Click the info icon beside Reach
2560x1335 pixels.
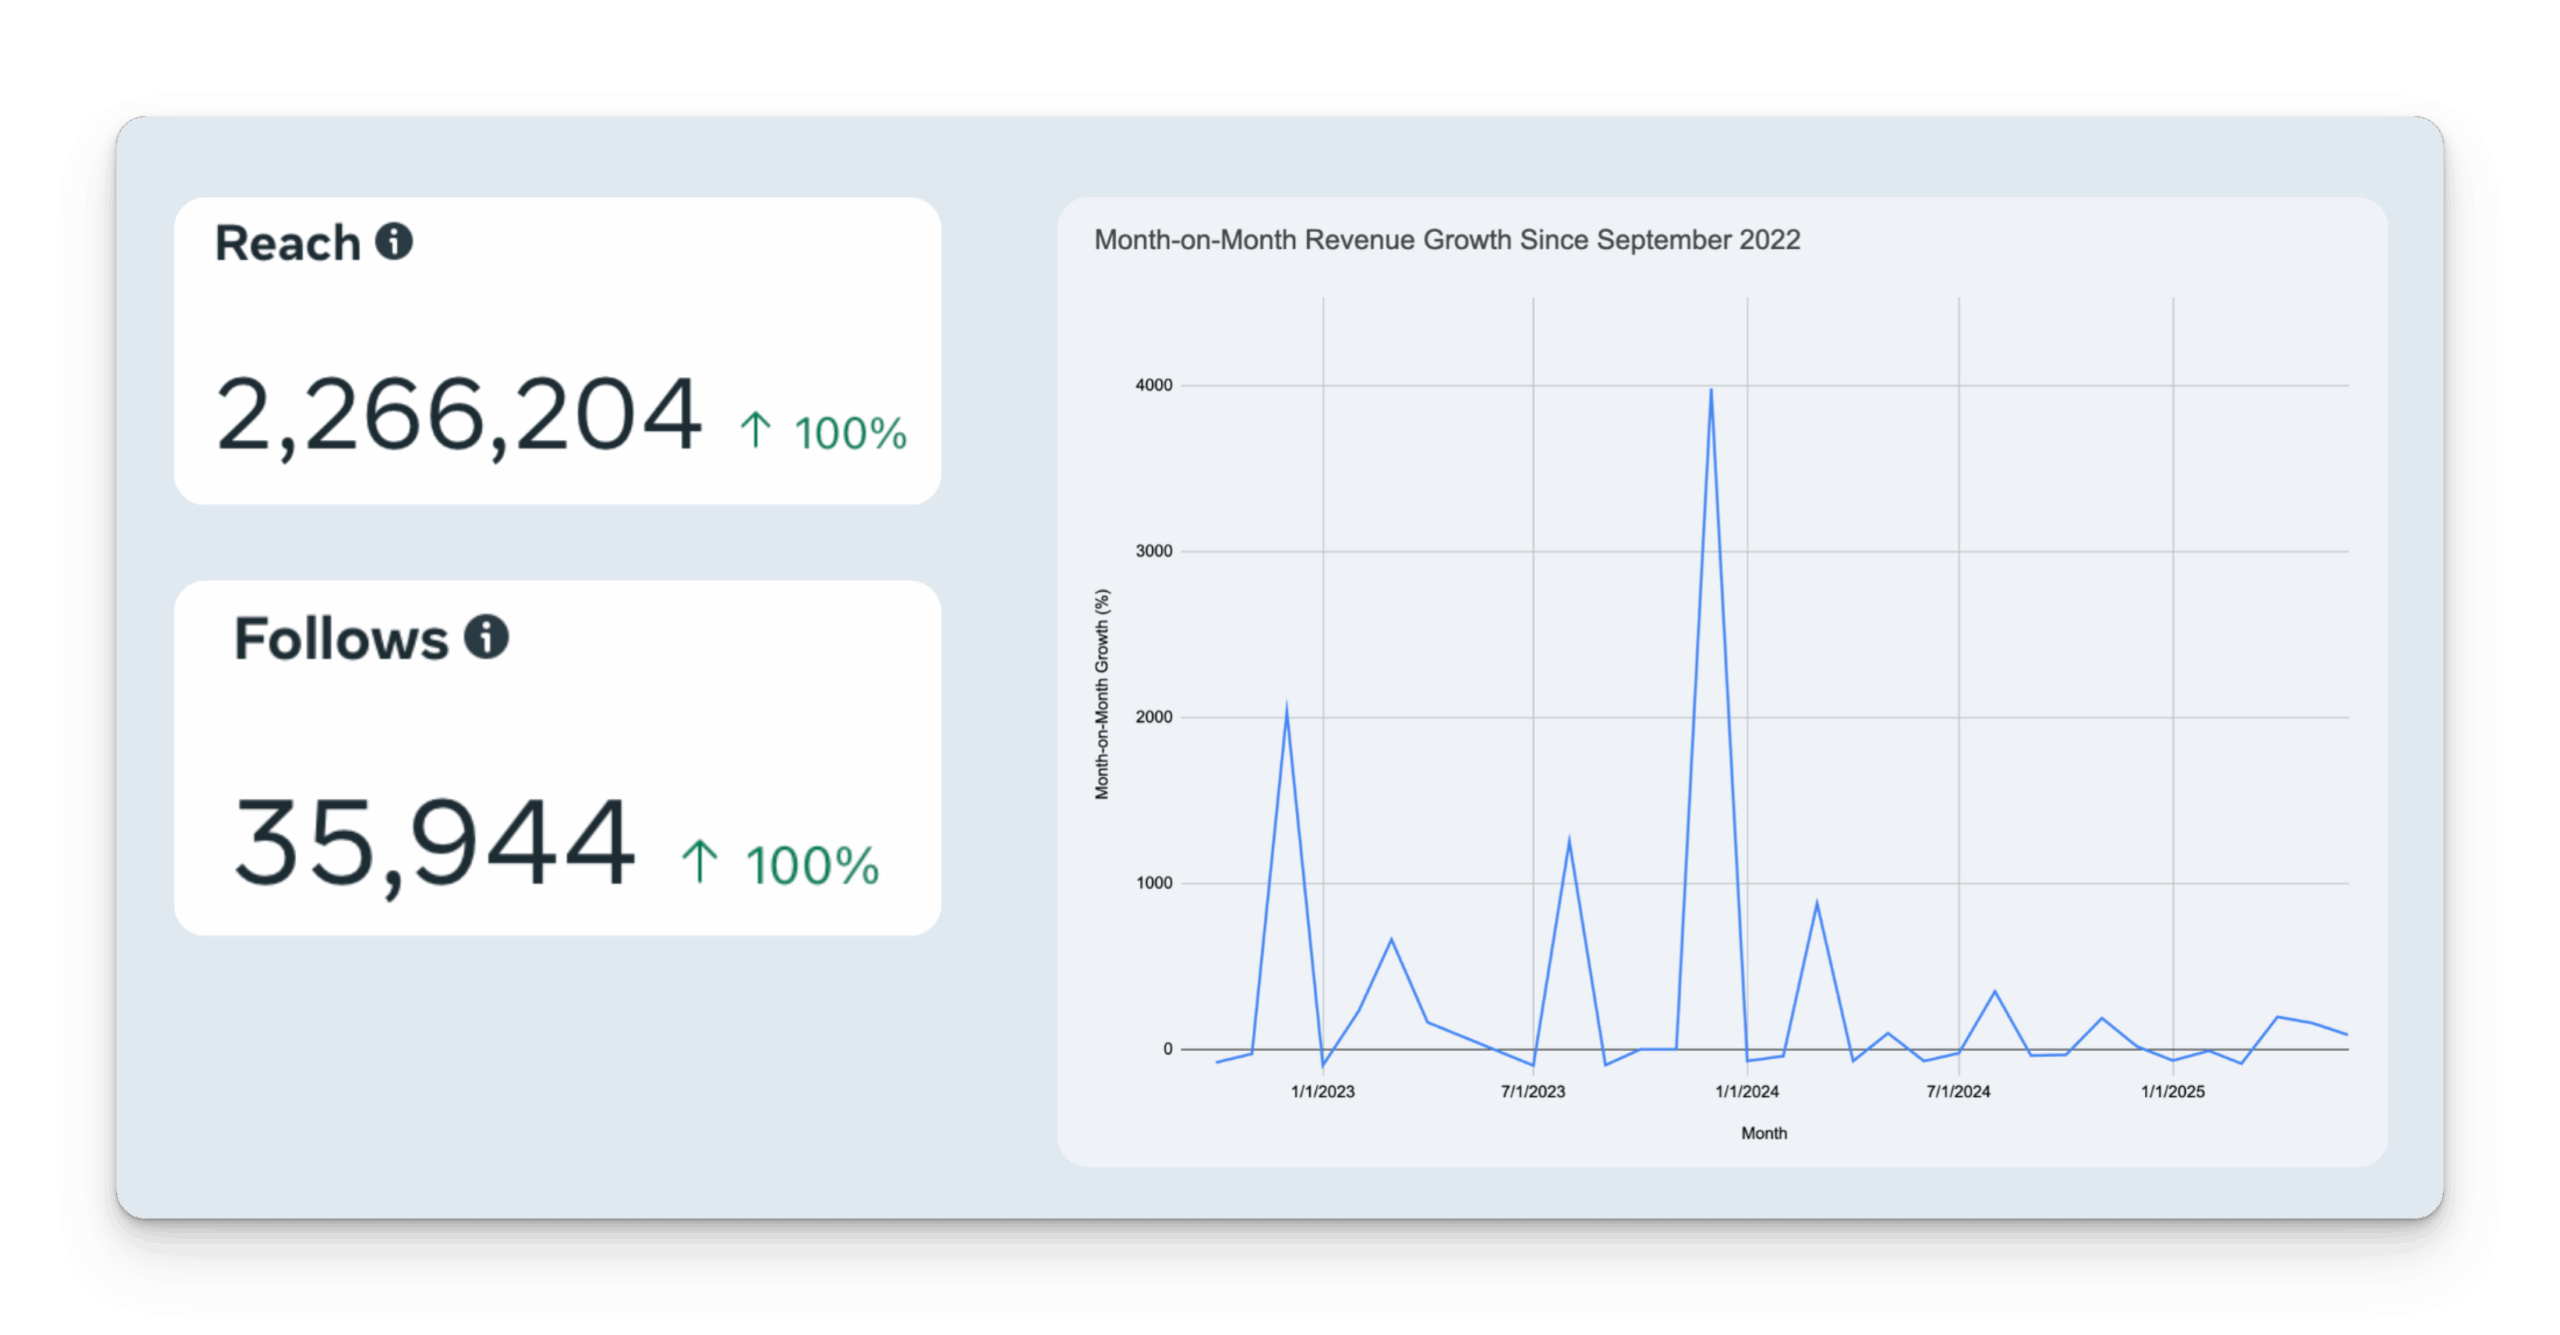coord(394,242)
